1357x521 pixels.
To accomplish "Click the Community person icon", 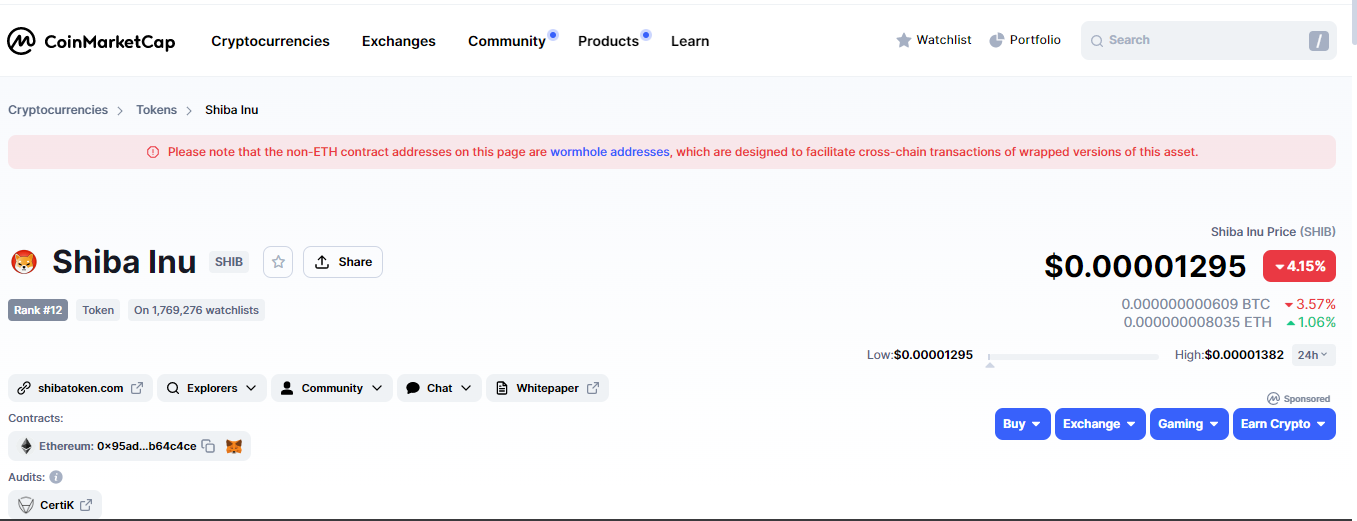I will 287,388.
